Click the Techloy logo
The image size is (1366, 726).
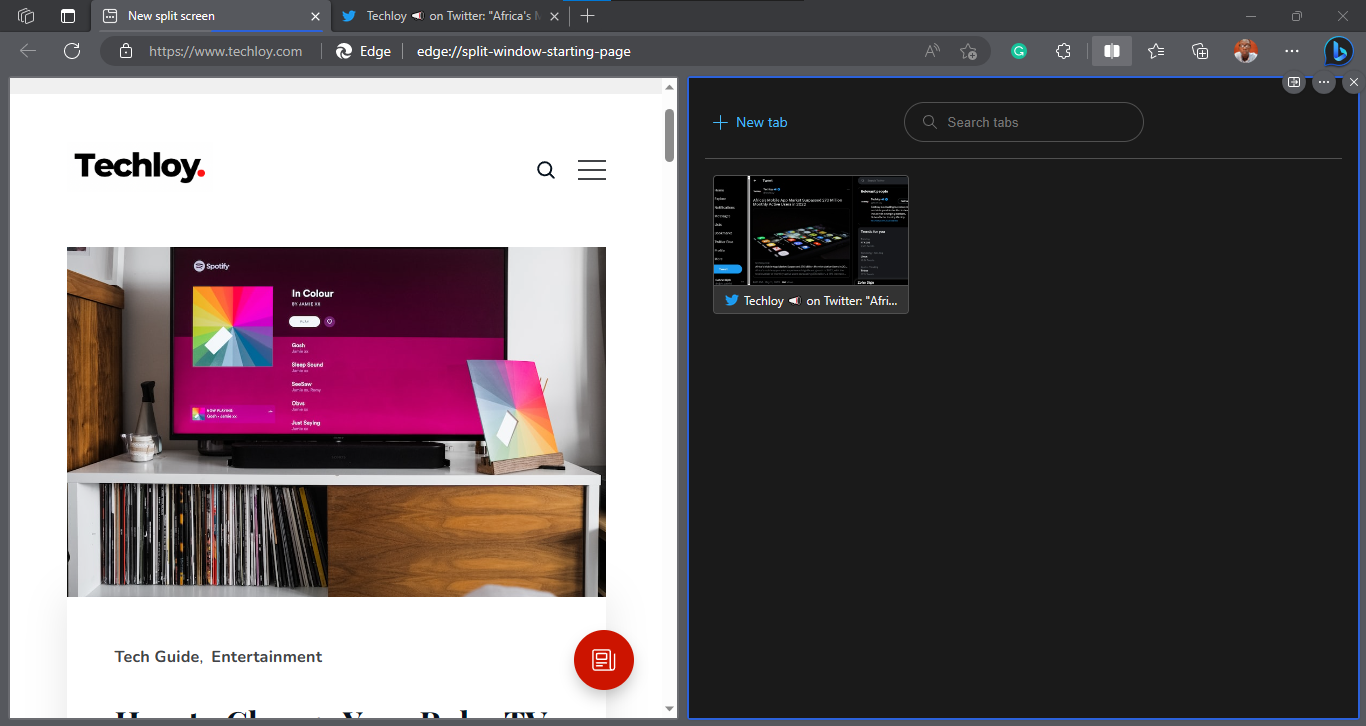[140, 166]
